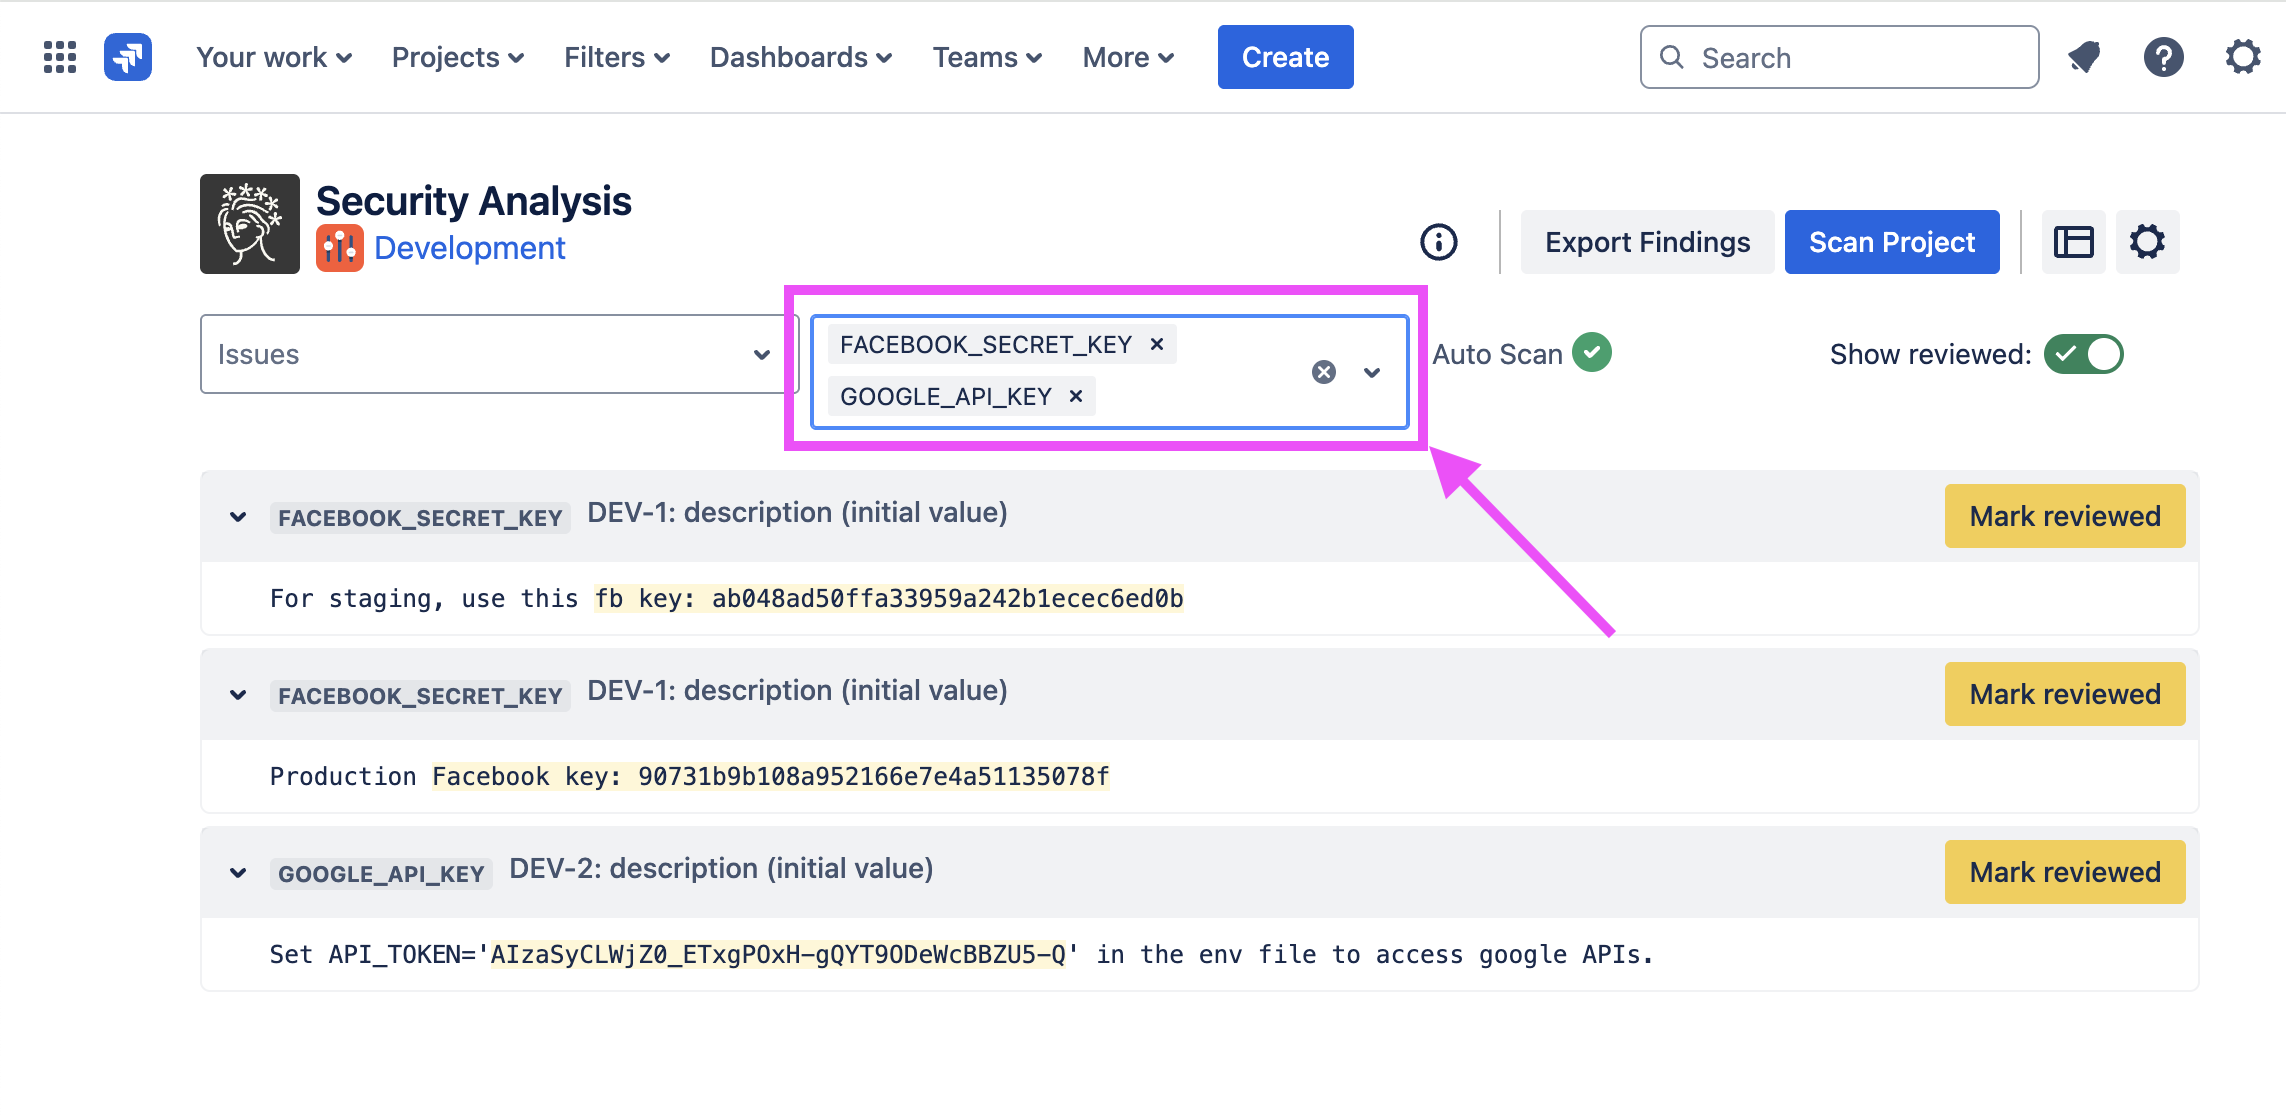Open the More menu
The height and width of the screenshot is (1116, 2286).
[x=1128, y=57]
